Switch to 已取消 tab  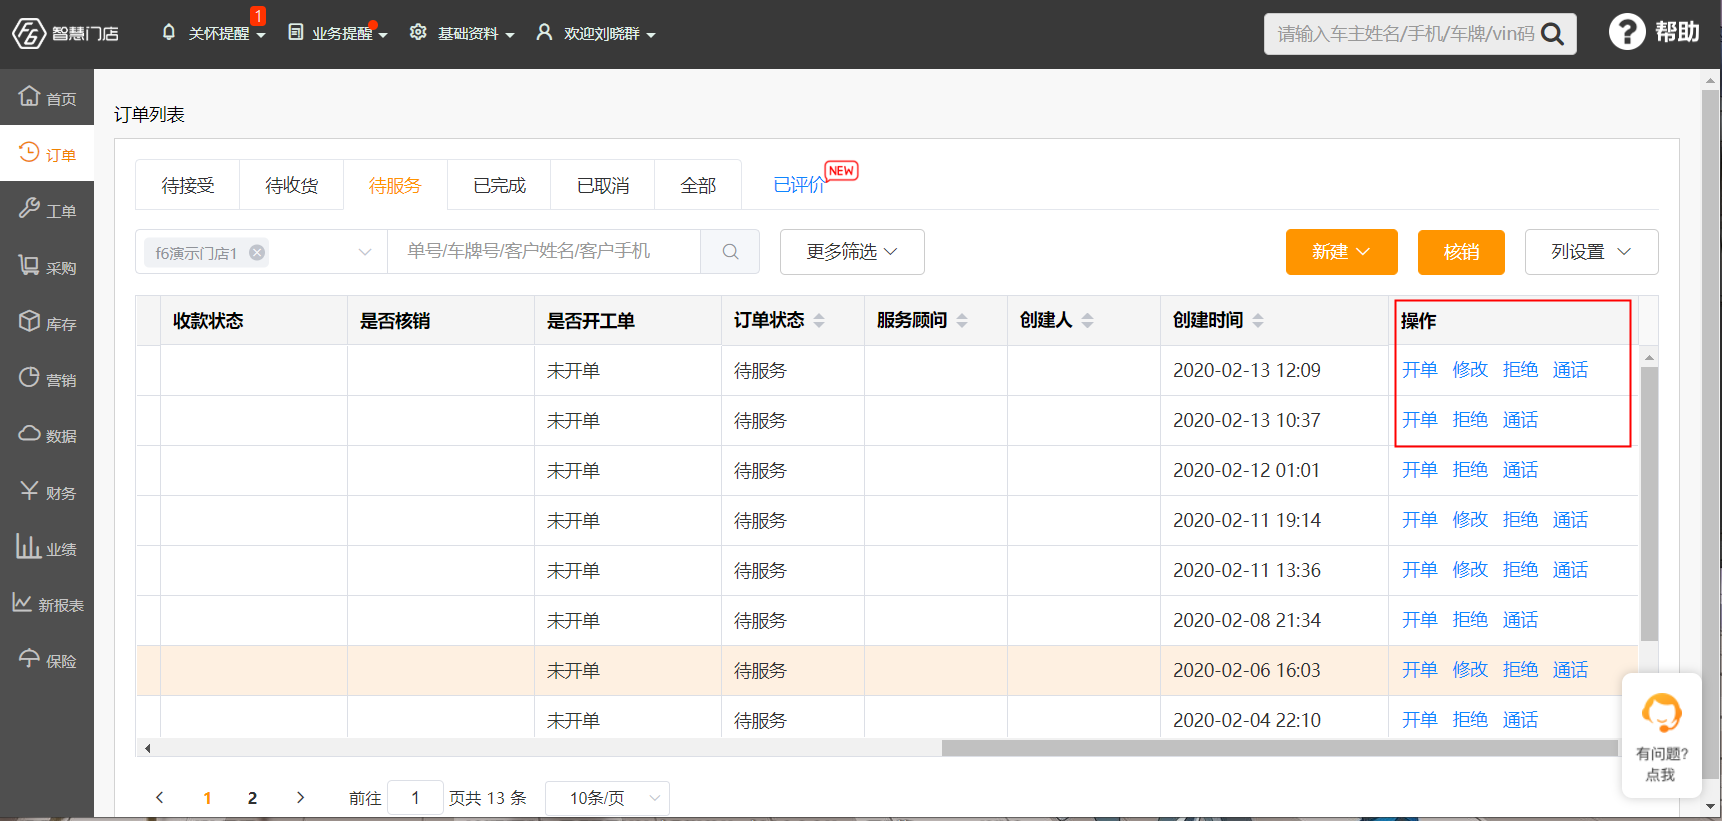(603, 185)
